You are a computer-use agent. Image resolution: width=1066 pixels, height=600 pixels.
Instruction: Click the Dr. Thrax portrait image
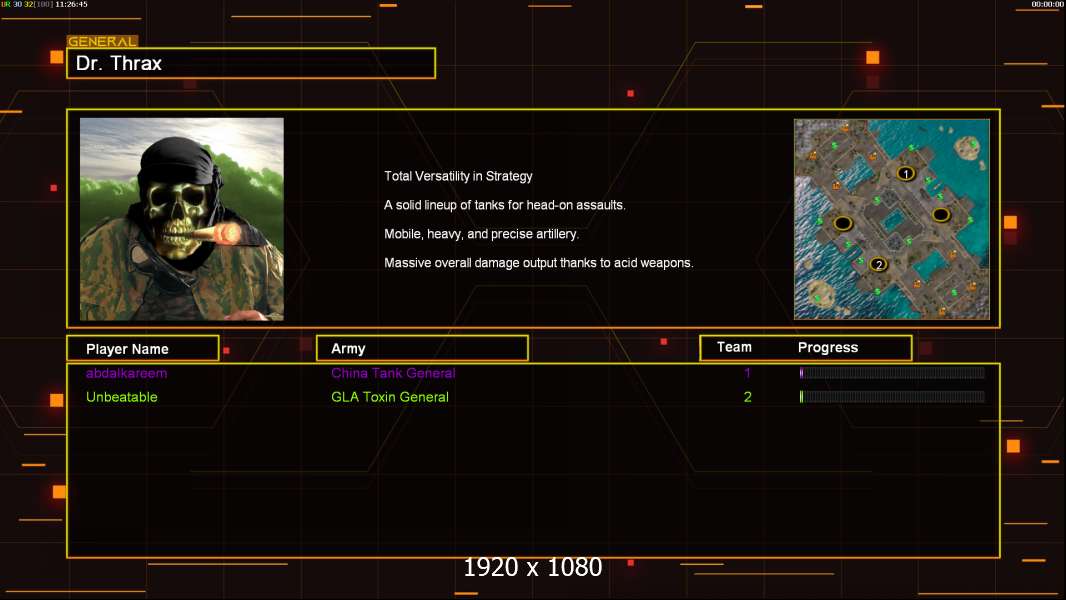[x=182, y=219]
